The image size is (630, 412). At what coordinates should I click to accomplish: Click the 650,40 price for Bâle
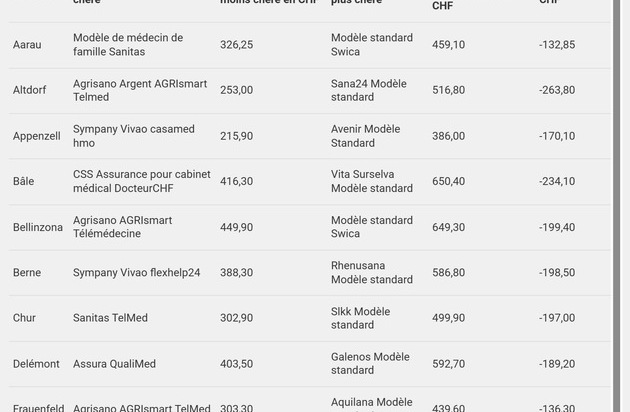click(448, 181)
